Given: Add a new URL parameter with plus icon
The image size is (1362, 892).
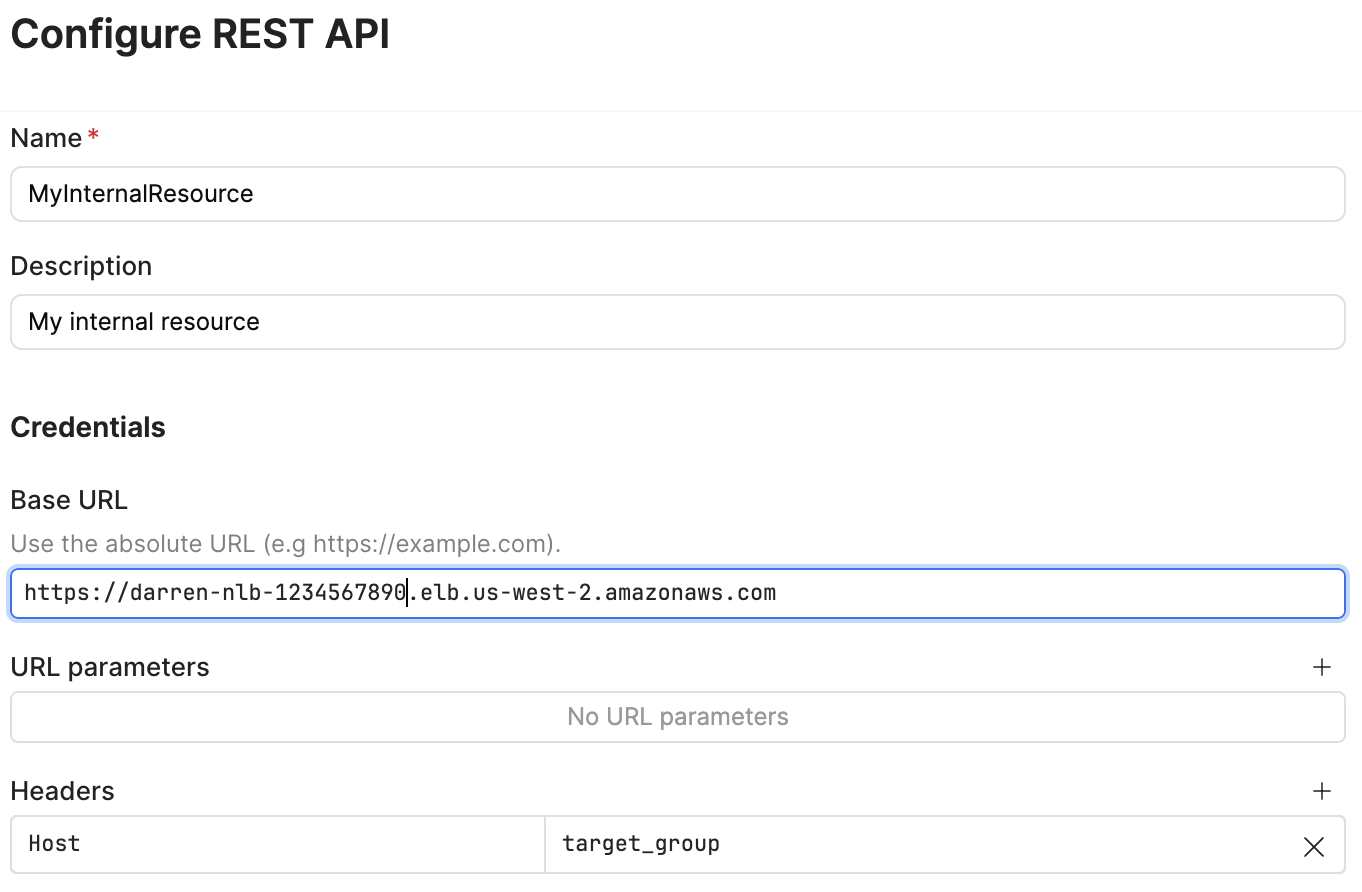Looking at the screenshot, I should click(1322, 667).
